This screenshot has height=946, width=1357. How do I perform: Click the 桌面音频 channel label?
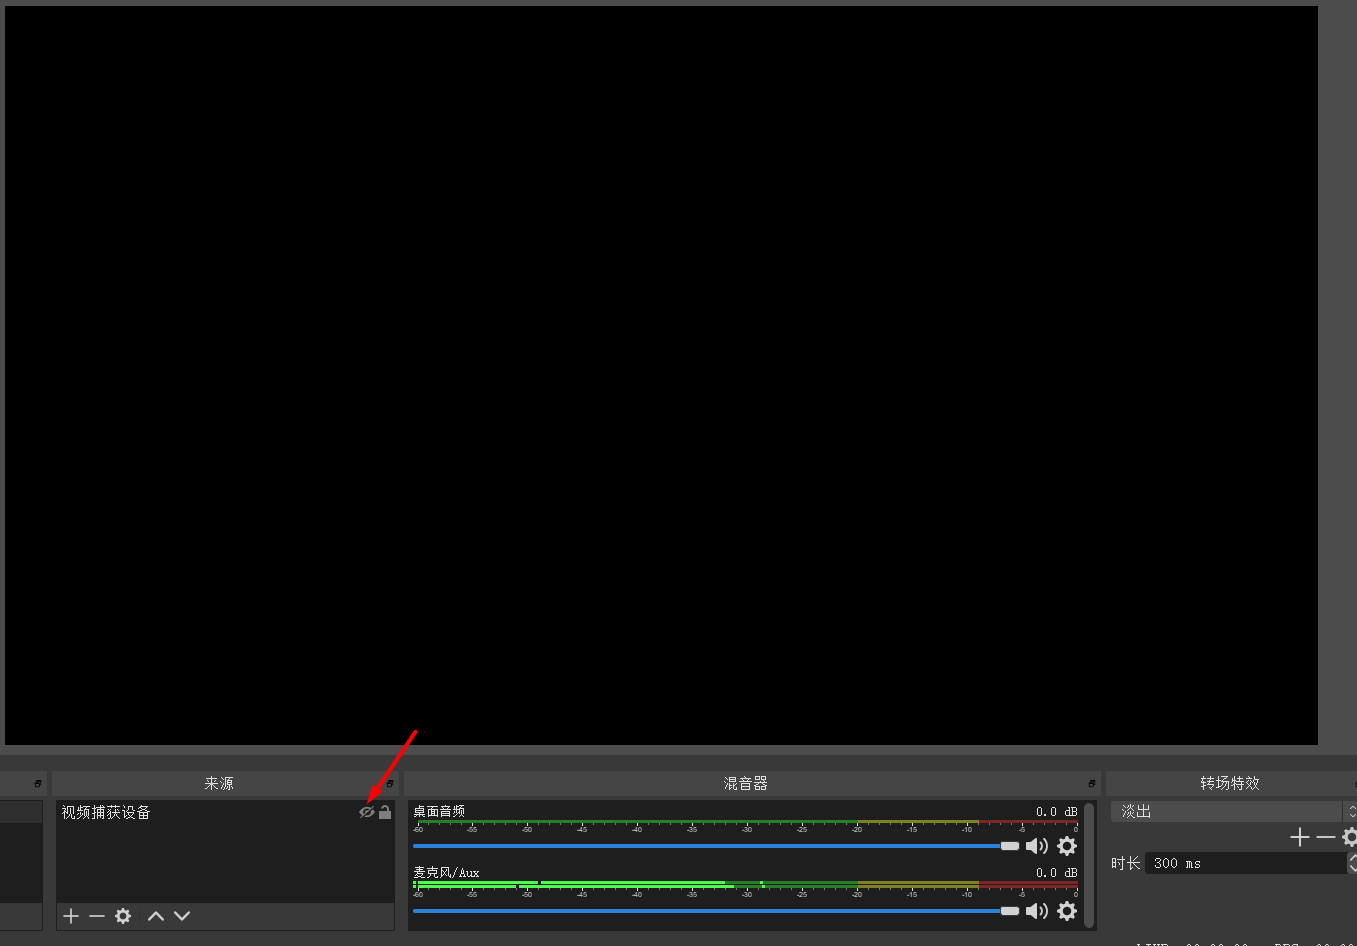click(x=439, y=811)
